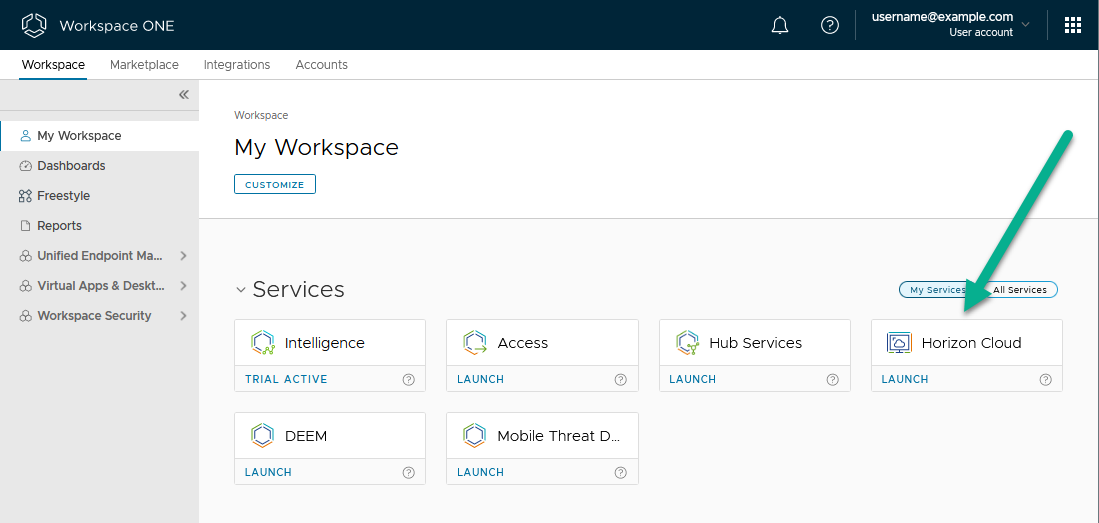Show the My Services filter
The height and width of the screenshot is (523, 1099).
pyautogui.click(x=938, y=290)
